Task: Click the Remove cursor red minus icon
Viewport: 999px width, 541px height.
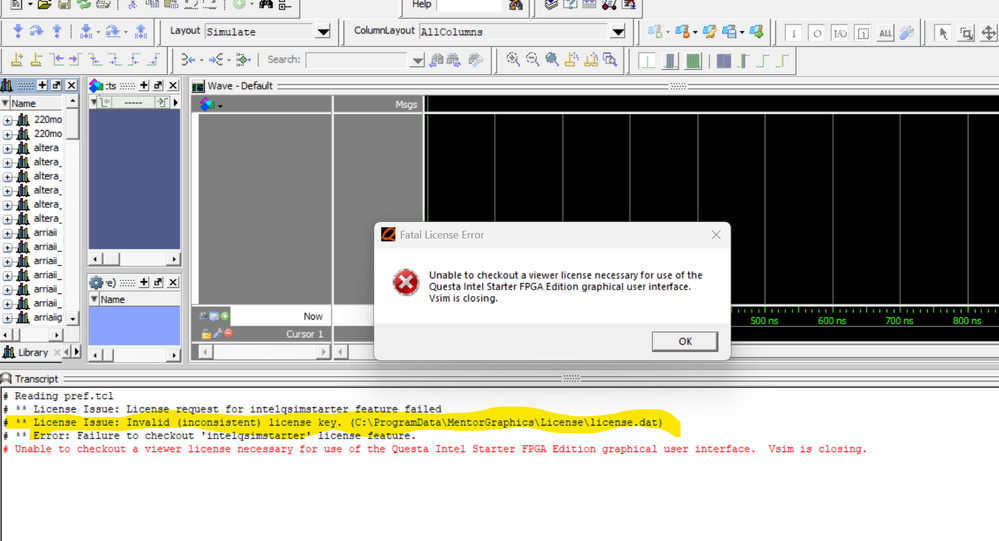Action: 228,333
